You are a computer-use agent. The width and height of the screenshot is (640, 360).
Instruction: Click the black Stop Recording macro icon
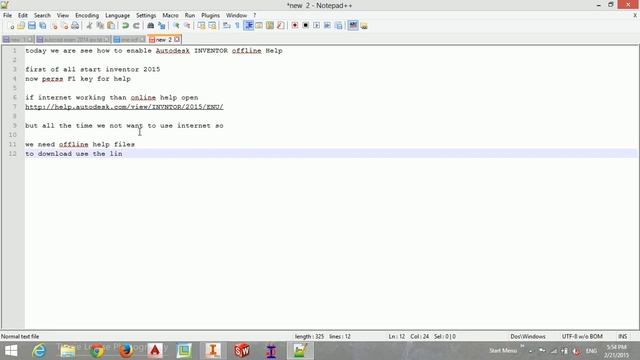[306, 26]
